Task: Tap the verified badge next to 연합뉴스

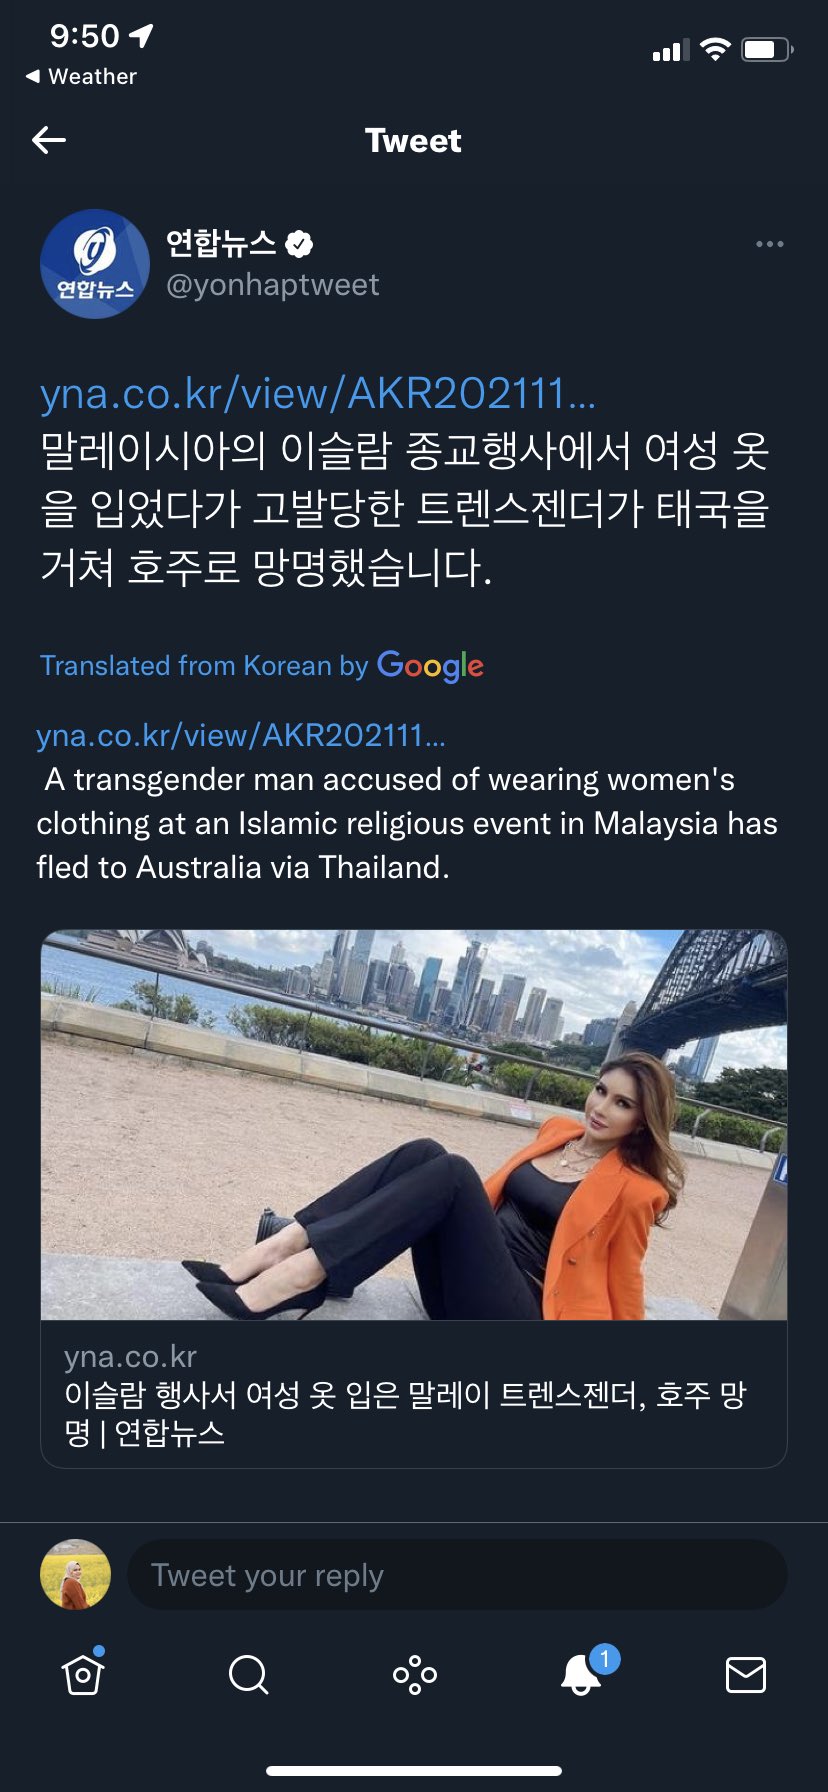Action: coord(299,243)
